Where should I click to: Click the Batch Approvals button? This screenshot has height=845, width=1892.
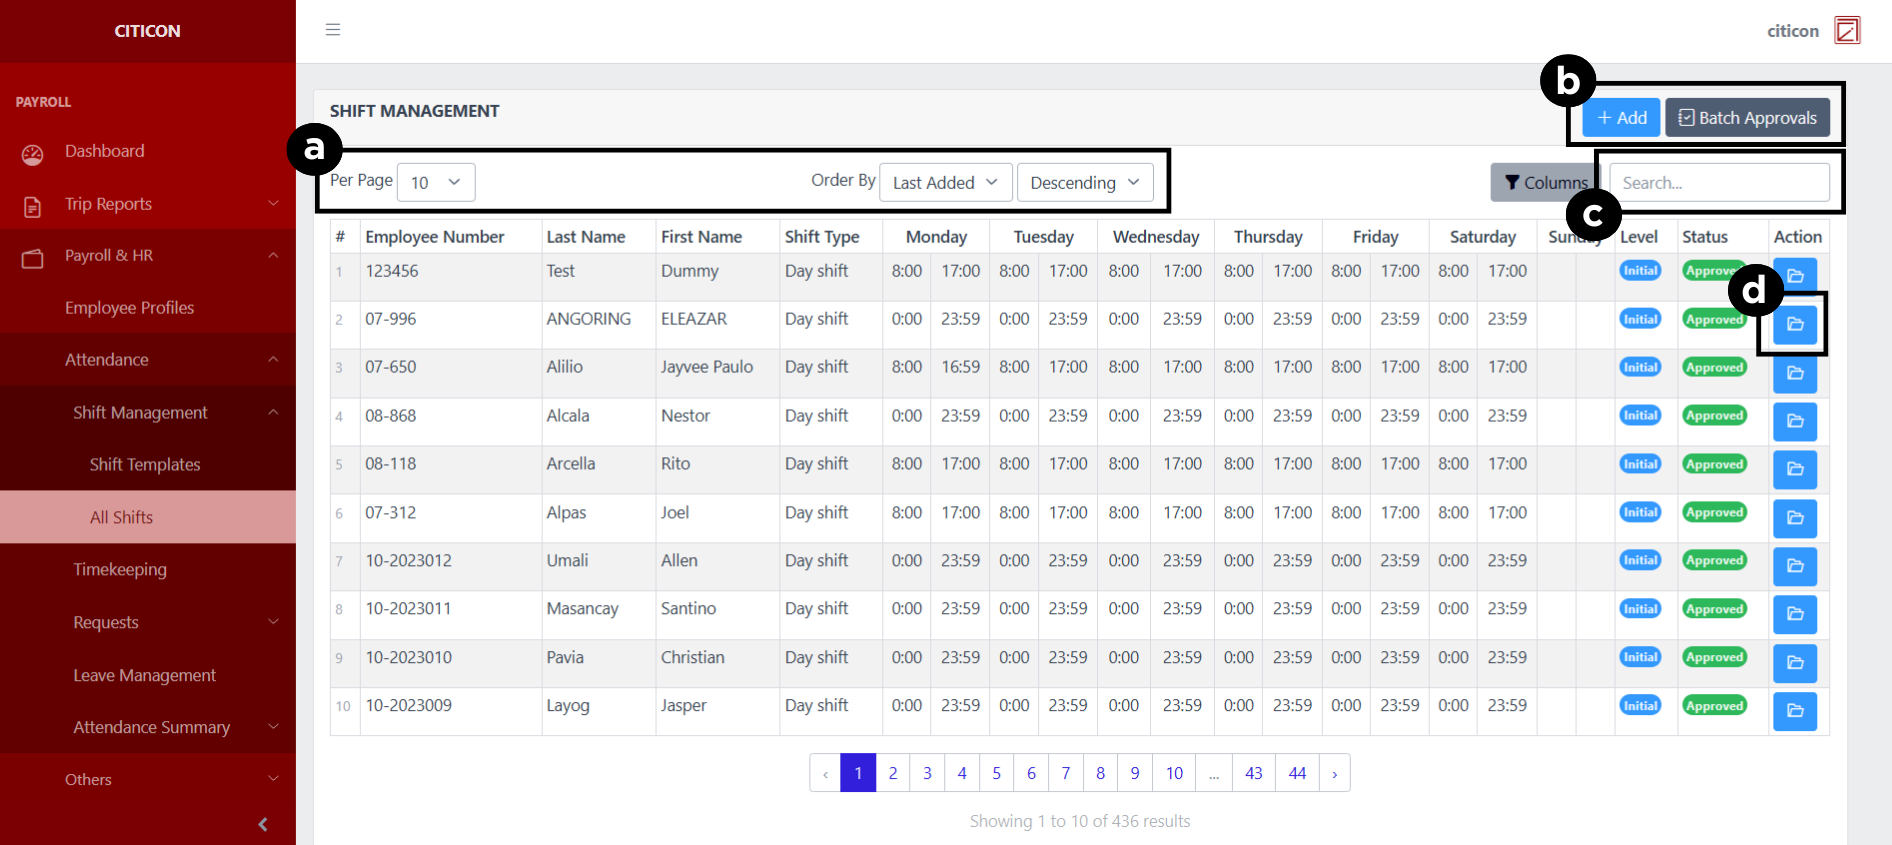click(1747, 118)
